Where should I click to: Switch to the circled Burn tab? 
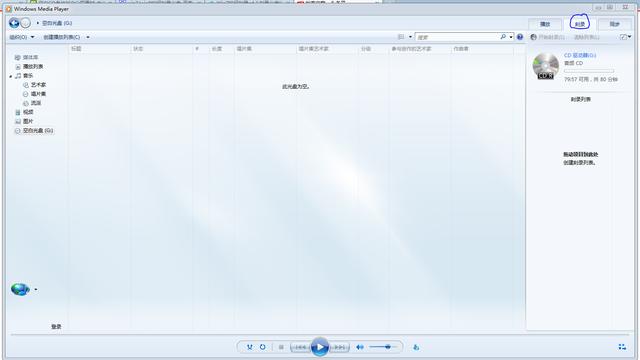[x=580, y=24]
